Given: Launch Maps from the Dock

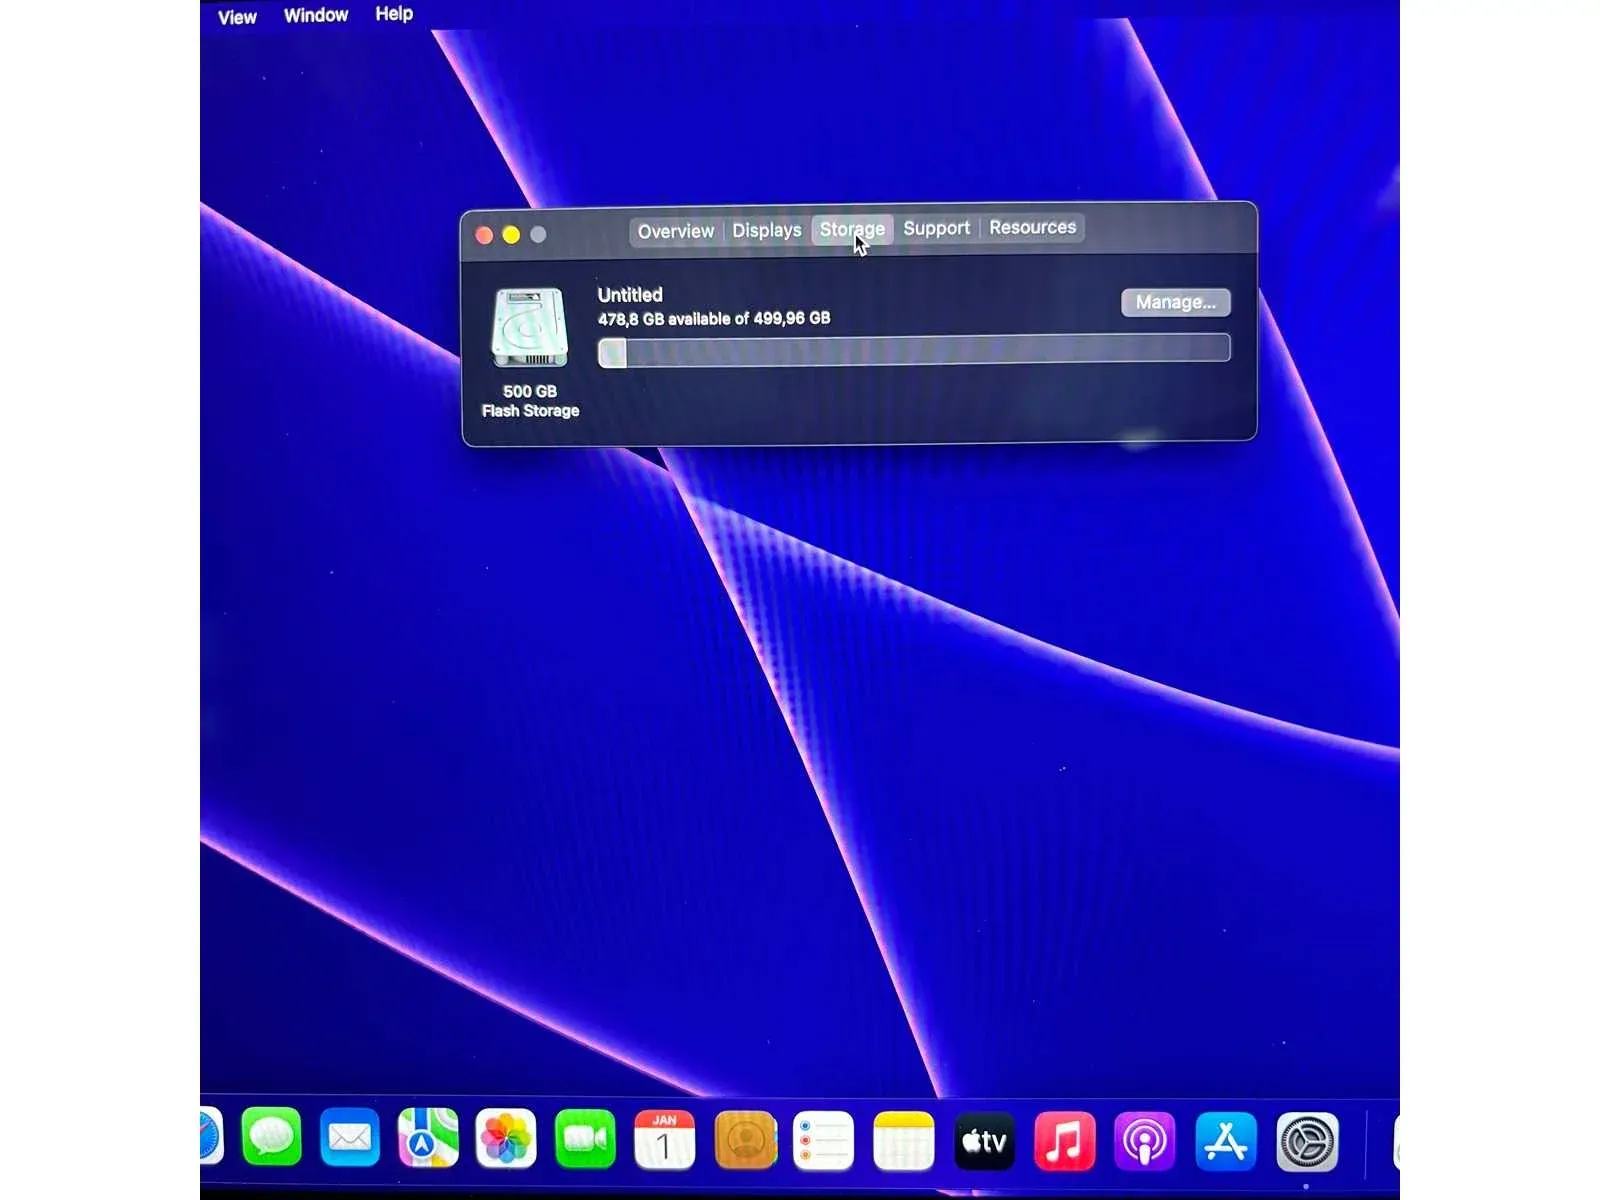Looking at the screenshot, I should click(428, 1137).
